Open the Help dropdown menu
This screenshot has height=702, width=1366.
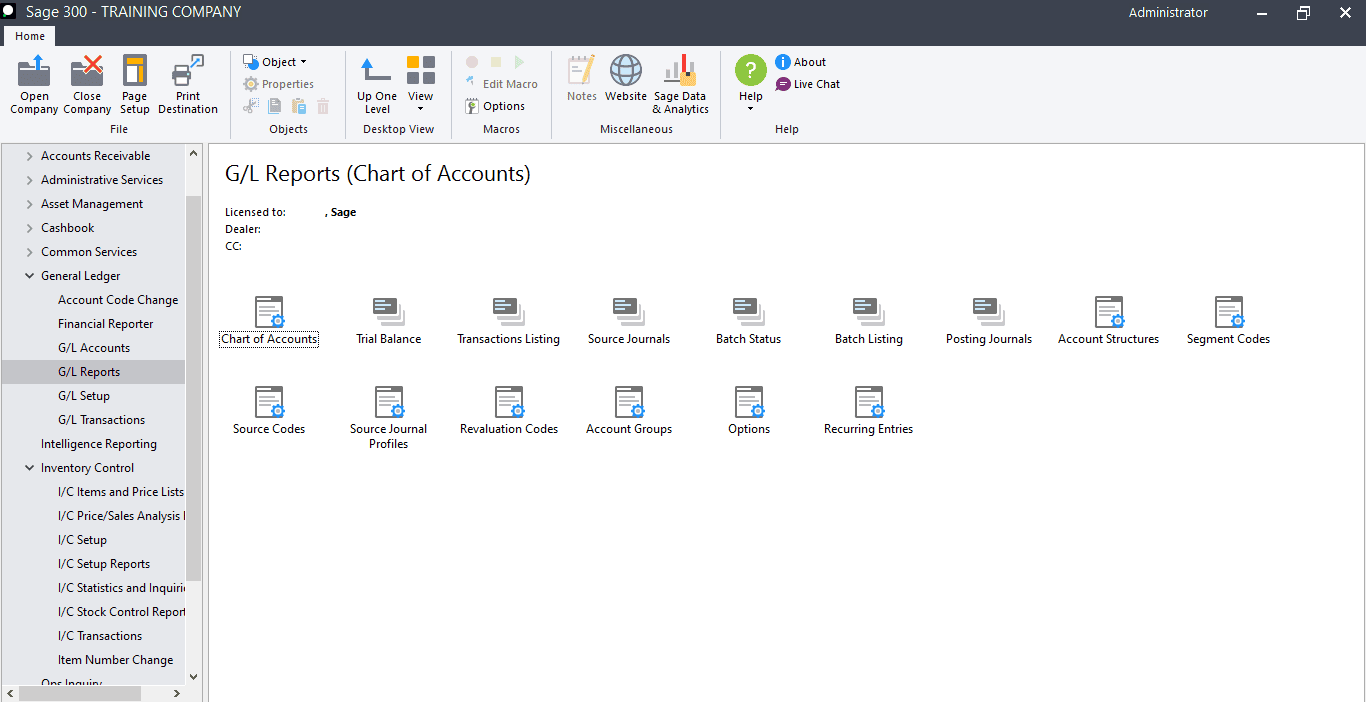click(751, 85)
